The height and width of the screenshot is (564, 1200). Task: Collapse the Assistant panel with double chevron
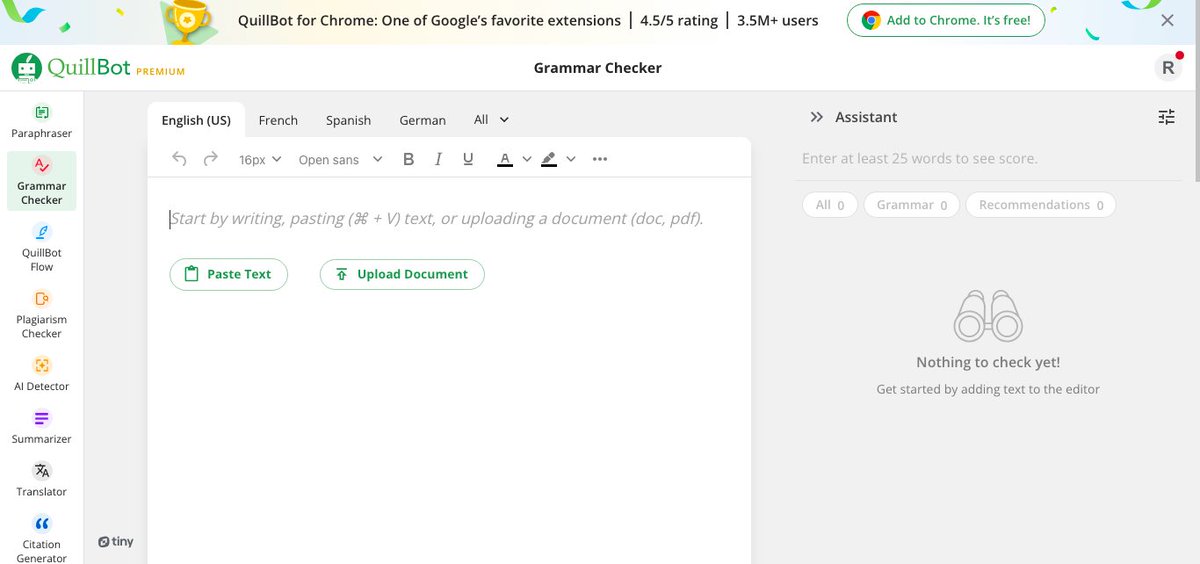point(816,117)
